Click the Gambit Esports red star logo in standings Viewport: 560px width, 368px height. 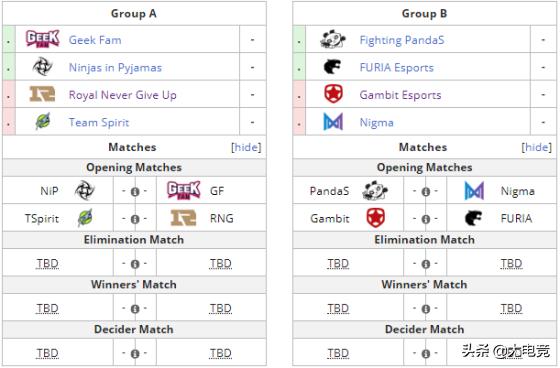[x=333, y=94]
